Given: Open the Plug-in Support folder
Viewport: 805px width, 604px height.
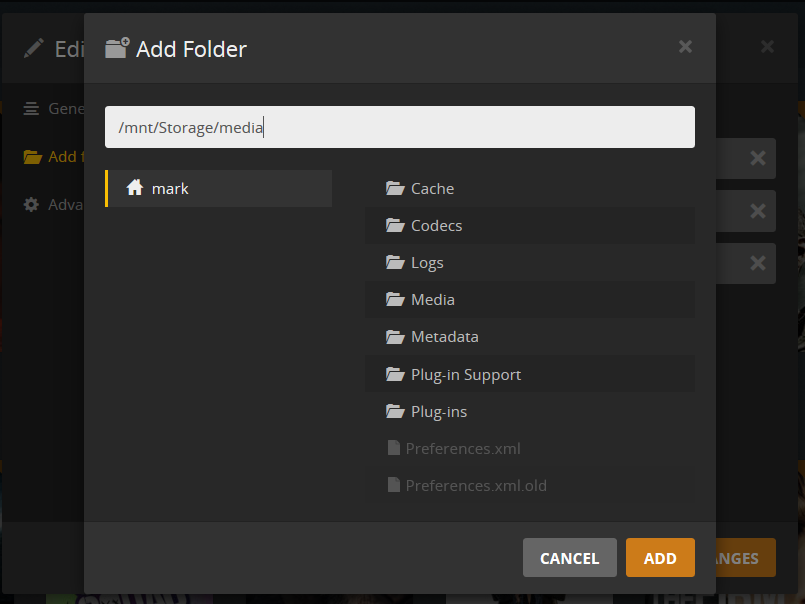Looking at the screenshot, I should coord(466,374).
